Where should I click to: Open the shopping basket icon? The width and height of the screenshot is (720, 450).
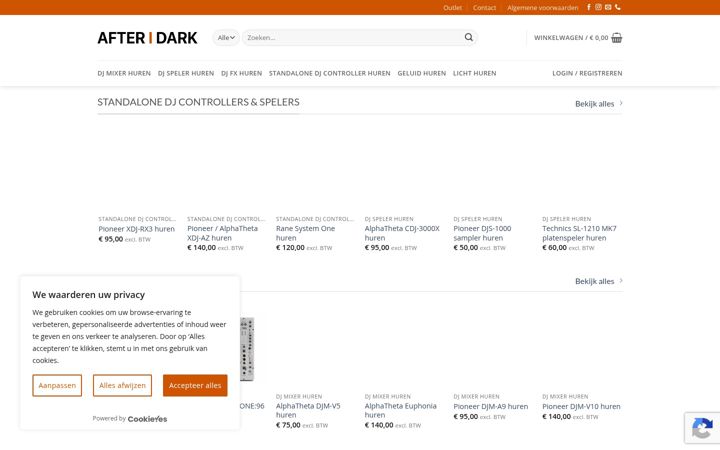pyautogui.click(x=617, y=38)
